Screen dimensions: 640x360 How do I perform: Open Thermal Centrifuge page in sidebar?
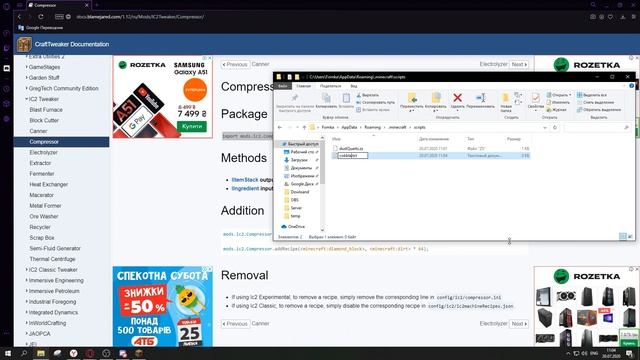point(52,259)
